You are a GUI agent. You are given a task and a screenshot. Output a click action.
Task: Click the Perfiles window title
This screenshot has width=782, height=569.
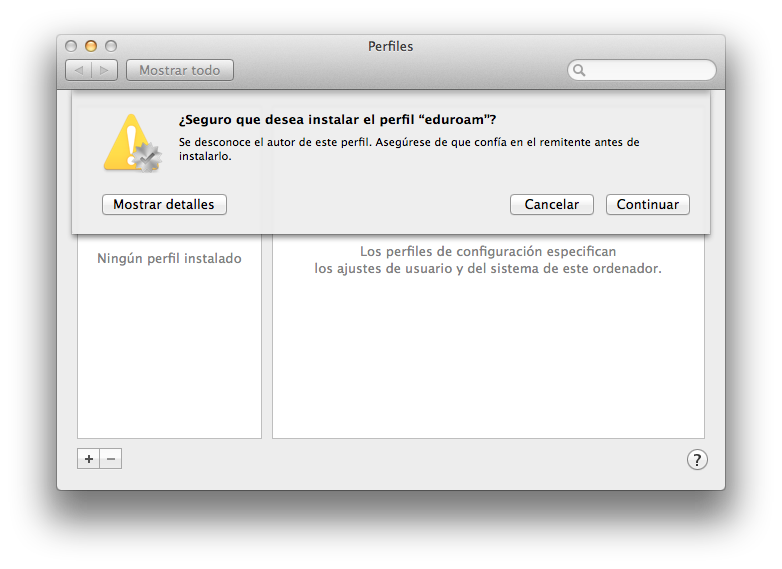[x=391, y=46]
